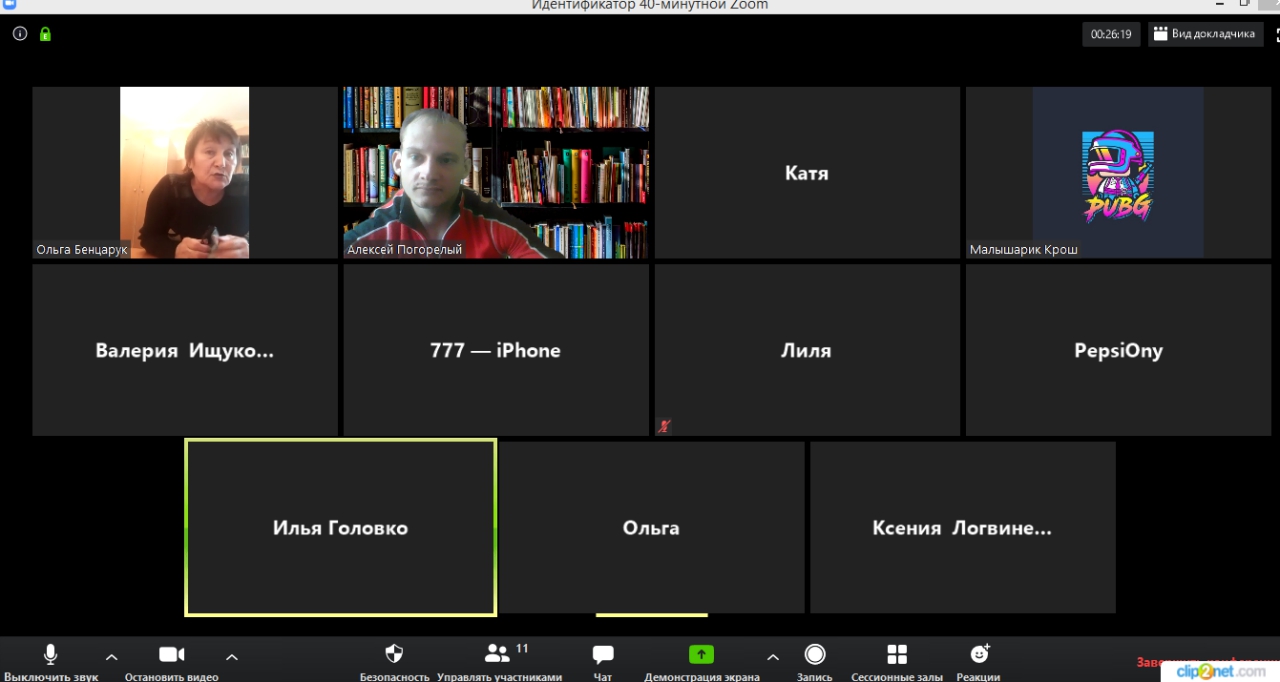The height and width of the screenshot is (682, 1280).
Task: Open the Chat (Чат) panel
Action: (x=603, y=655)
